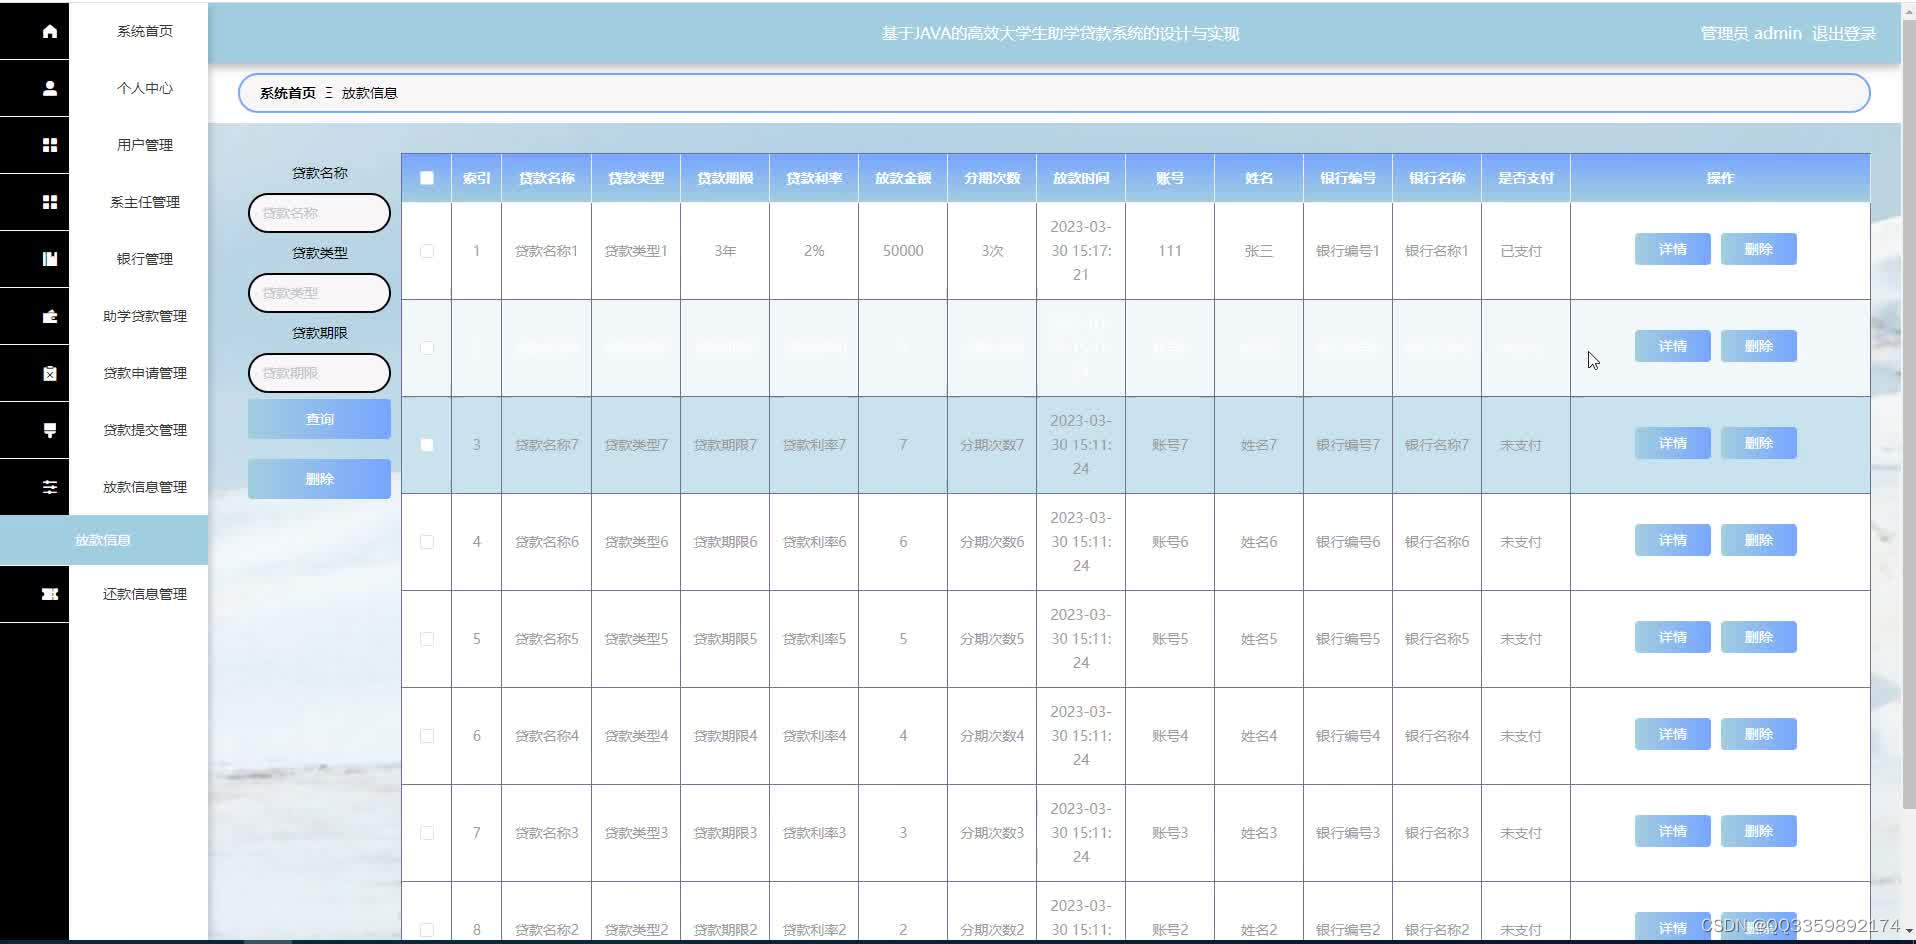Select the 放款信息 submenu item
Screen dimensions: 1916x944
[x=104, y=540]
